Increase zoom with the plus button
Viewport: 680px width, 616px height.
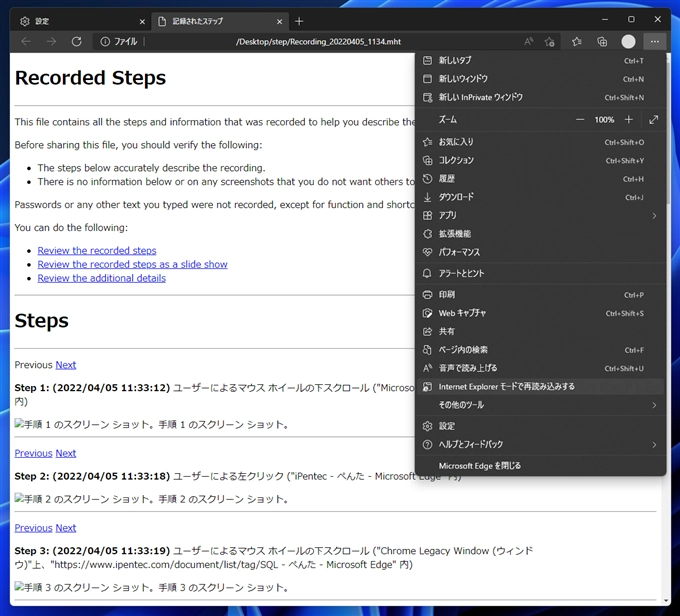tap(629, 120)
